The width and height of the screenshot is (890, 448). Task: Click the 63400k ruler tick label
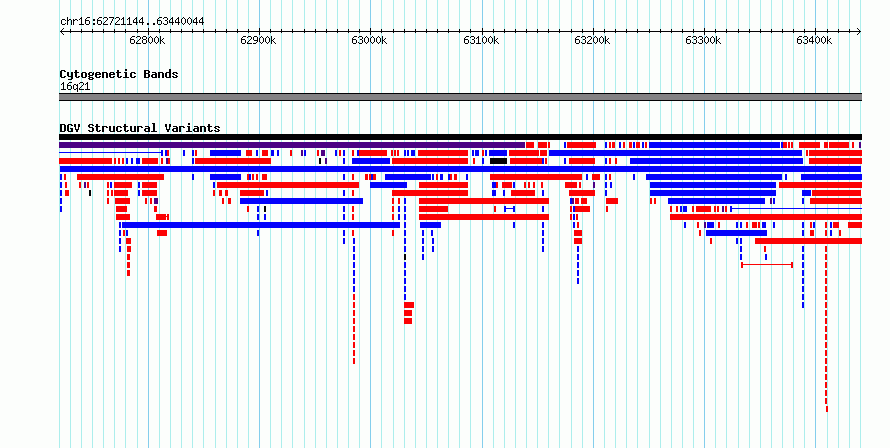point(815,40)
